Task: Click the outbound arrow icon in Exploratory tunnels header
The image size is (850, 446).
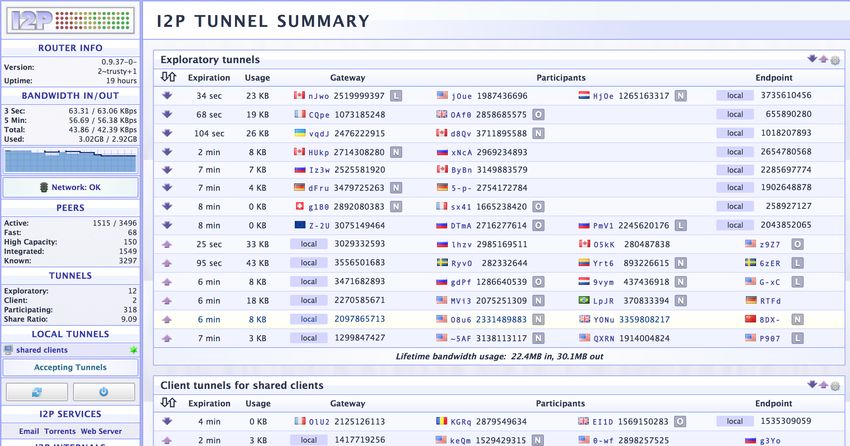Action: coord(823,59)
